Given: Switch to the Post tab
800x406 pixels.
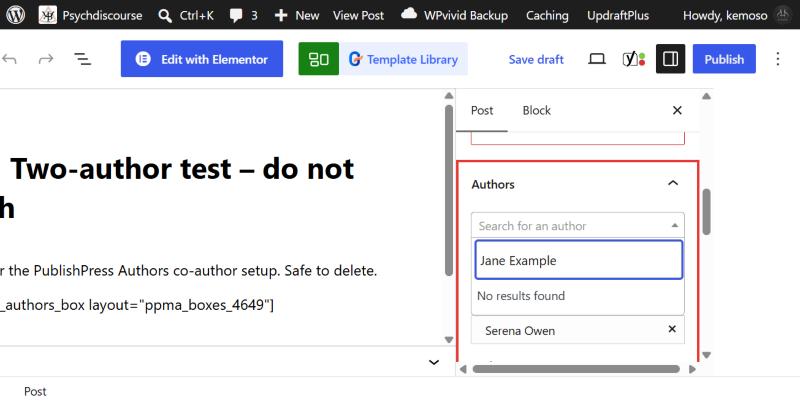Looking at the screenshot, I should click(482, 111).
